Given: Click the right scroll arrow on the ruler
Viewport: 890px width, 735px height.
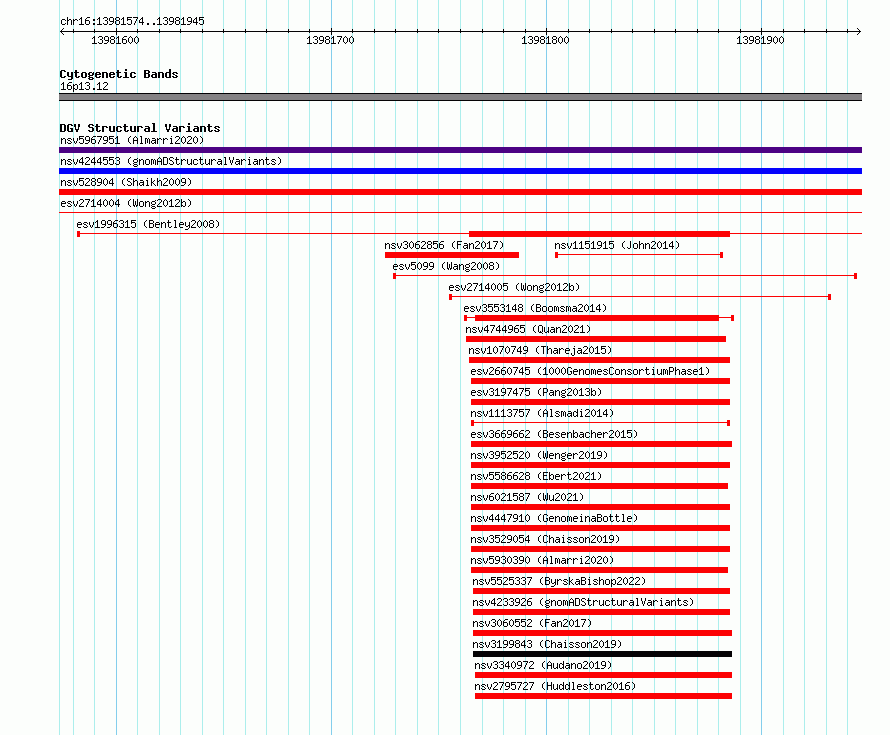Looking at the screenshot, I should (858, 31).
